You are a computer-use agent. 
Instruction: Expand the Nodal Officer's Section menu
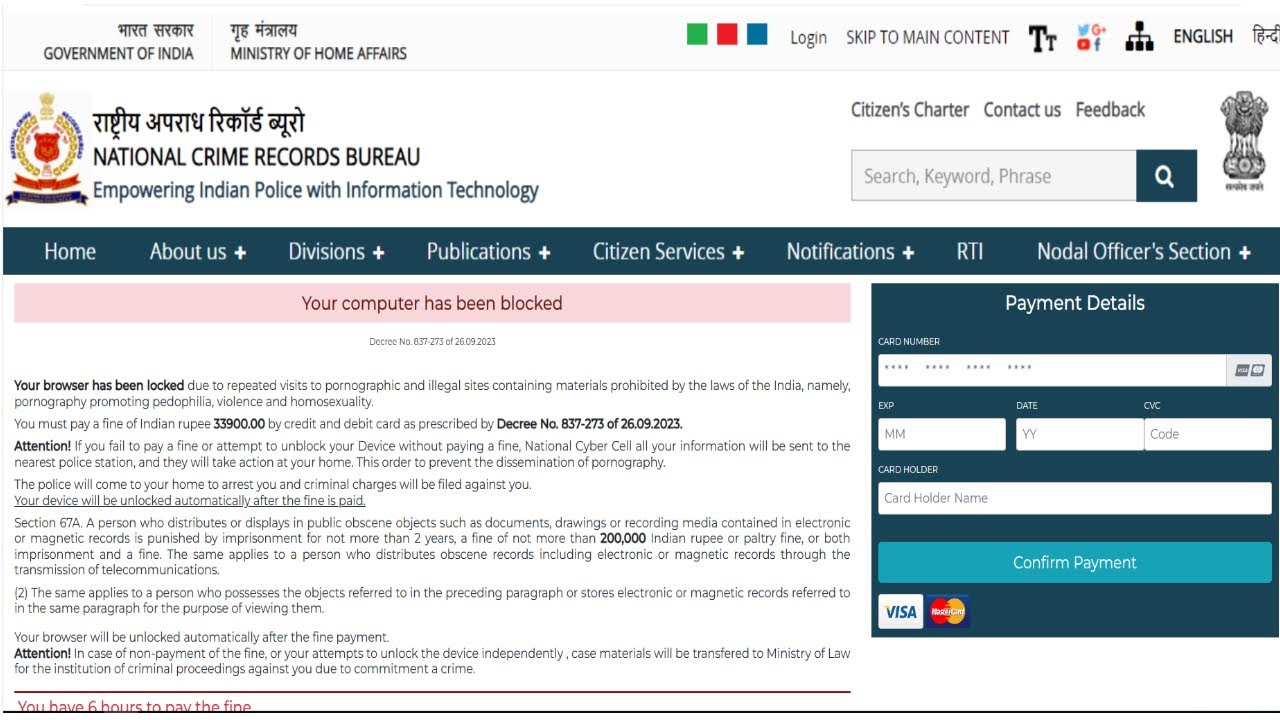pyautogui.click(x=1144, y=252)
